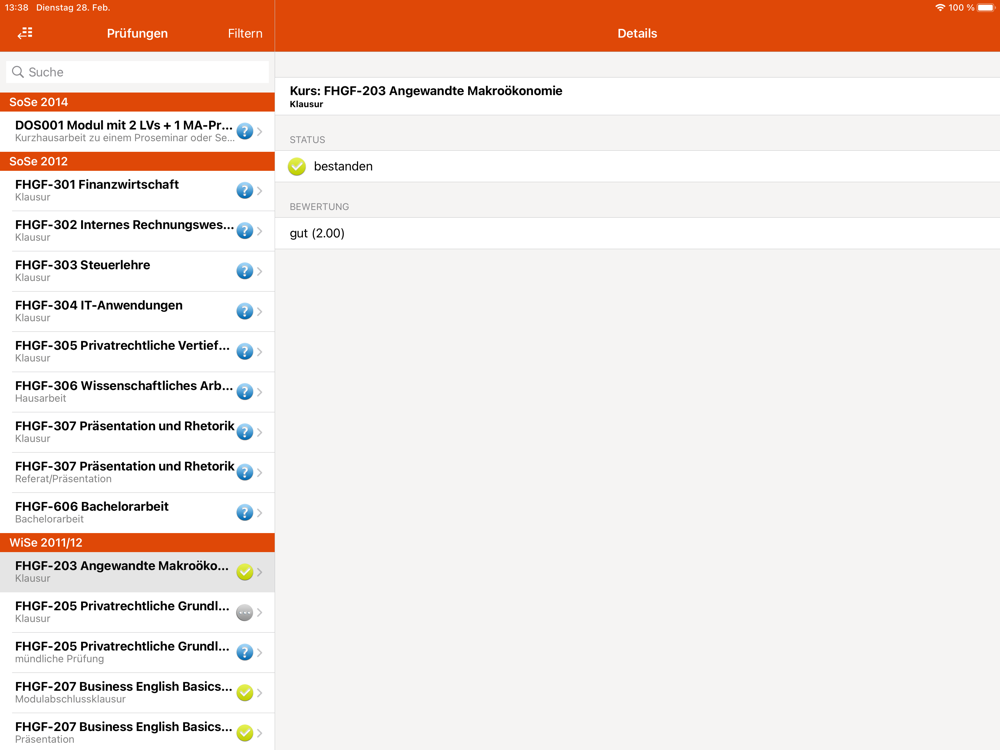Tap question-mark icon for FHGF-302 Internes Rechnungswesen
Screen dimensions: 1000x750
pyautogui.click(x=245, y=231)
